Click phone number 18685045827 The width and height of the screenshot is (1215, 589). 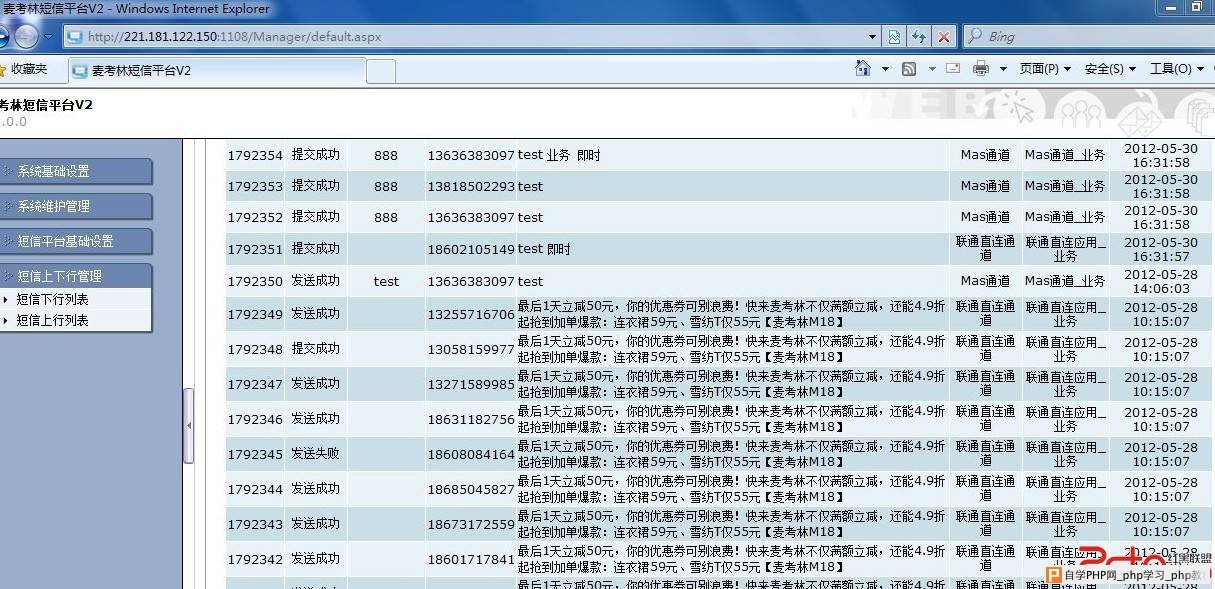[471, 489]
